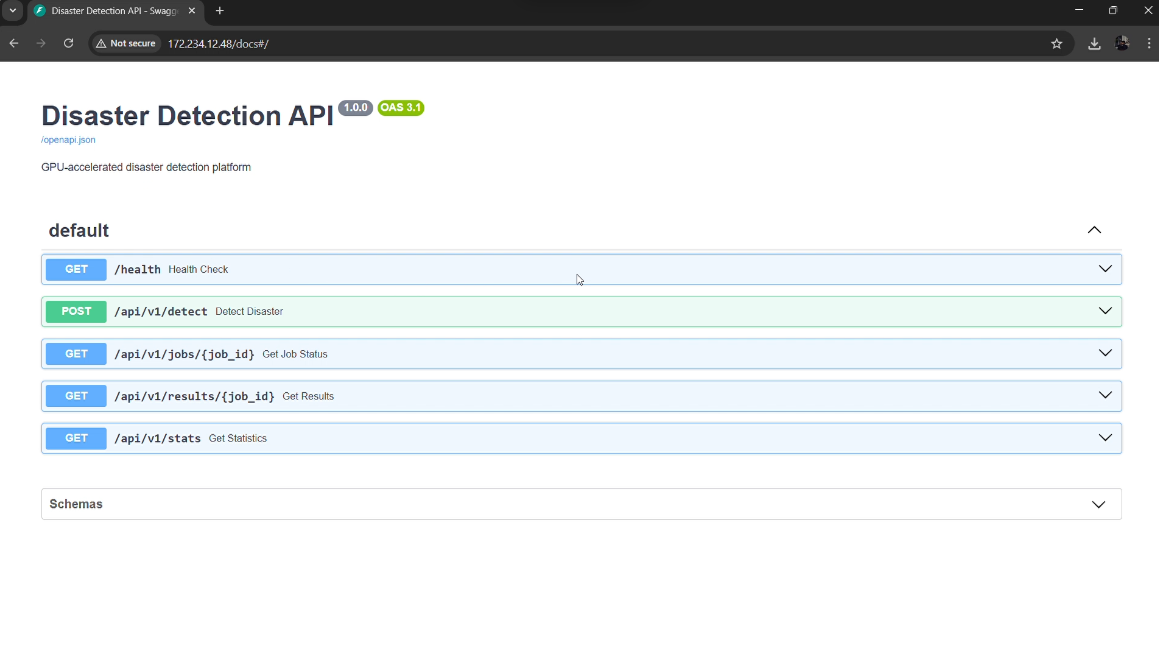This screenshot has width=1159, height=646.
Task: Expand the /health endpoint chevron
Action: tap(1105, 269)
